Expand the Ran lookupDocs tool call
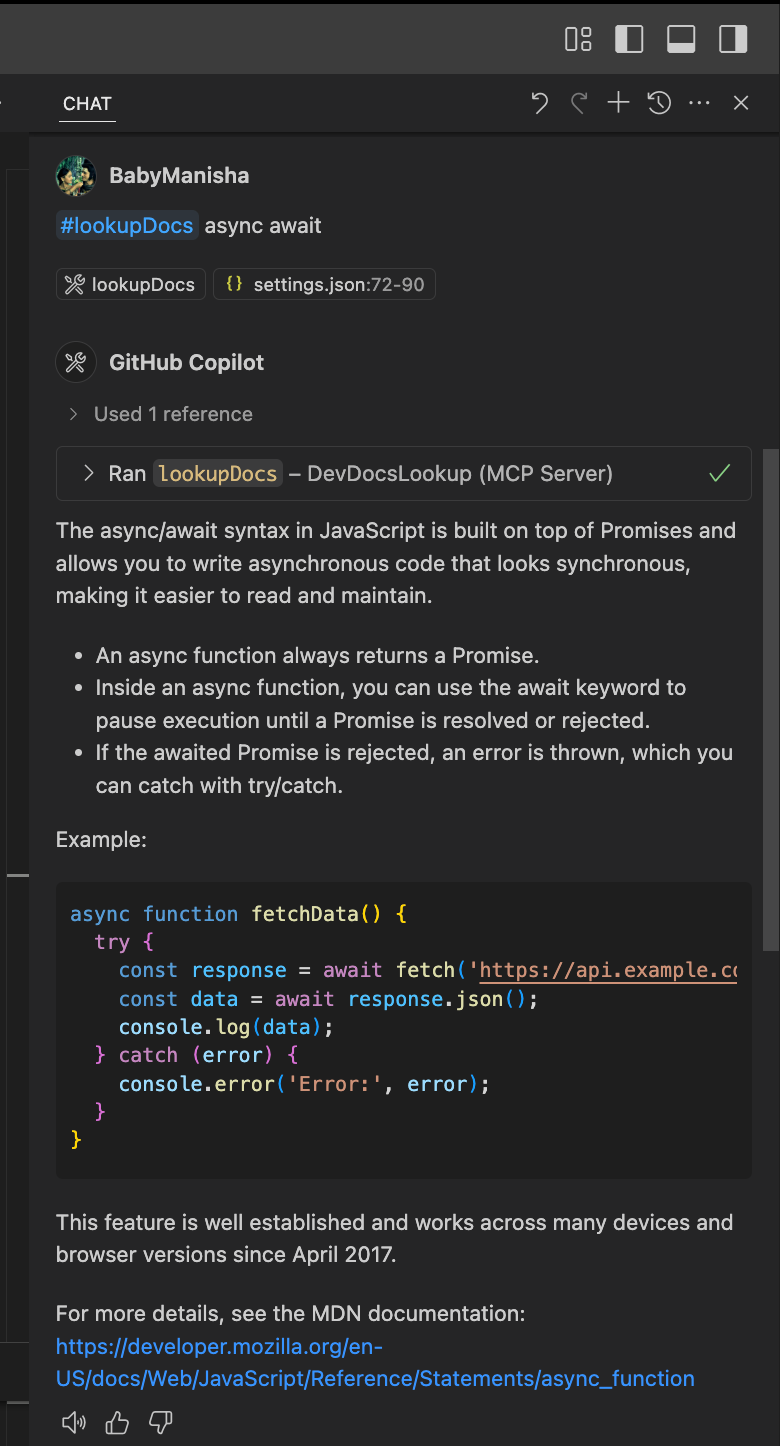Image resolution: width=780 pixels, height=1446 pixels. pos(404,473)
